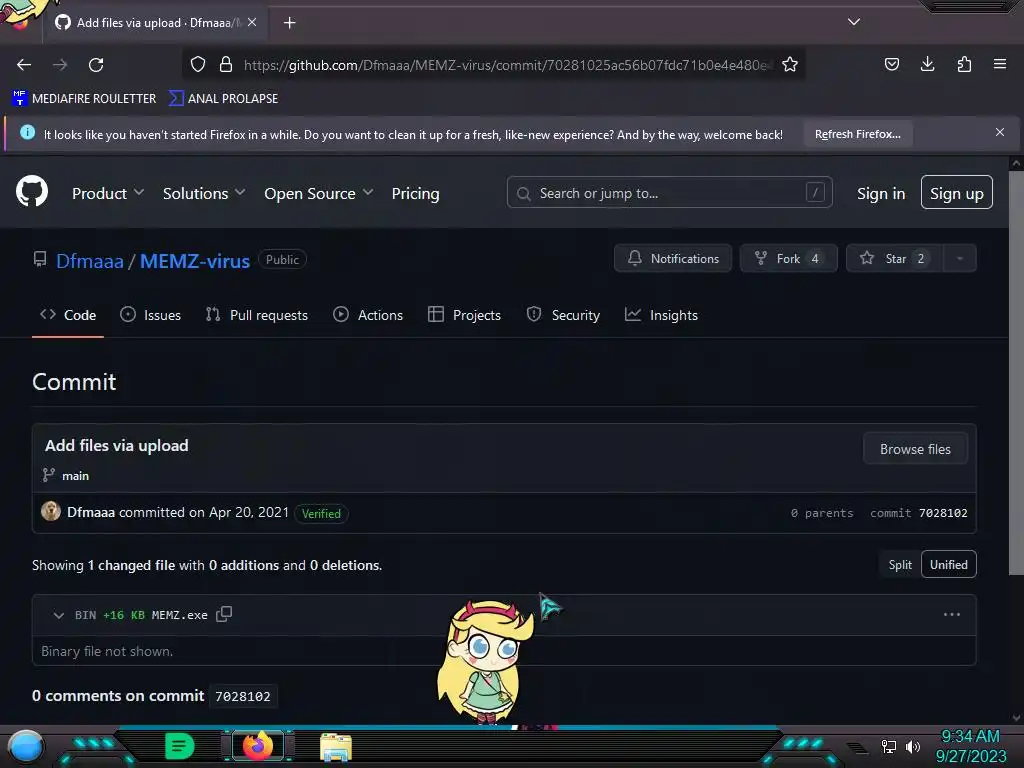Image resolution: width=1024 pixels, height=768 pixels.
Task: Open the ANAL PROLAPSE bookmark
Action: [x=223, y=99]
